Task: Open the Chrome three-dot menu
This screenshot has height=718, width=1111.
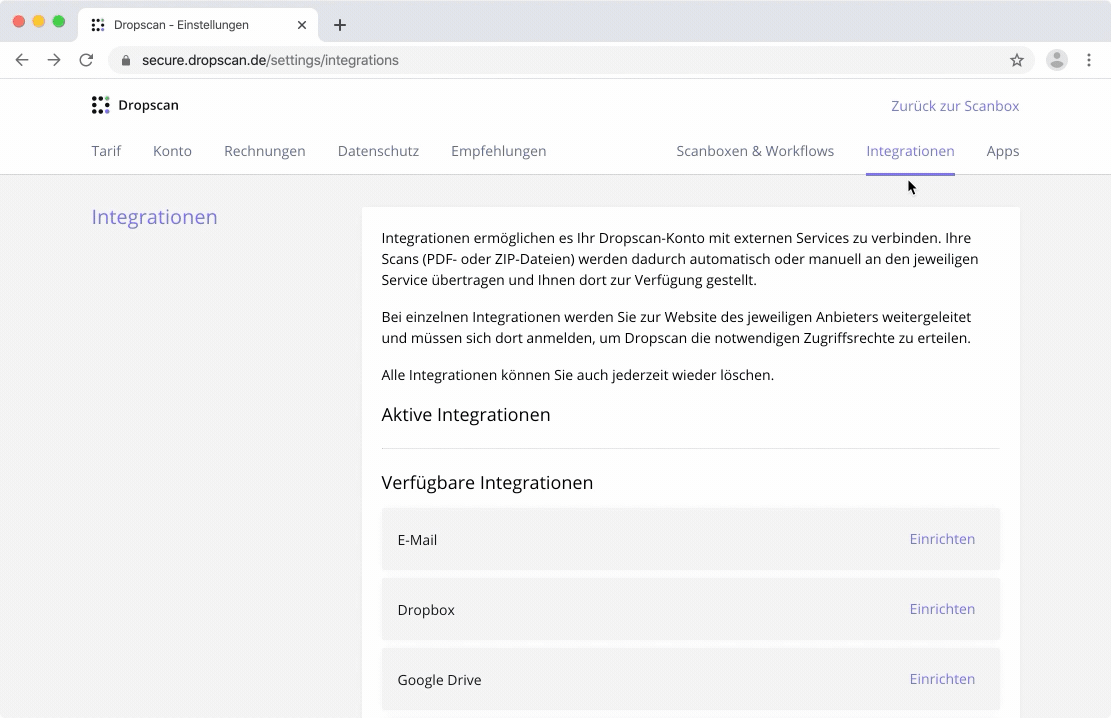Action: pos(1089,60)
